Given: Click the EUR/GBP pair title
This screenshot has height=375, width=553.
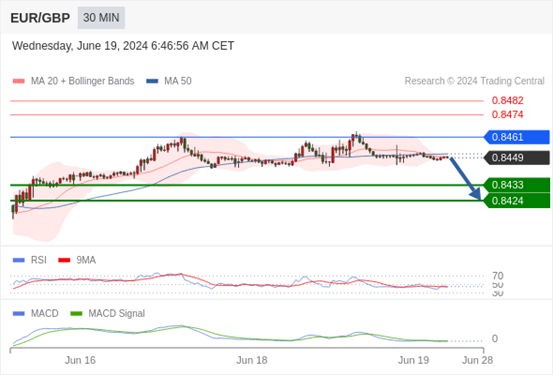Looking at the screenshot, I should coord(40,18).
